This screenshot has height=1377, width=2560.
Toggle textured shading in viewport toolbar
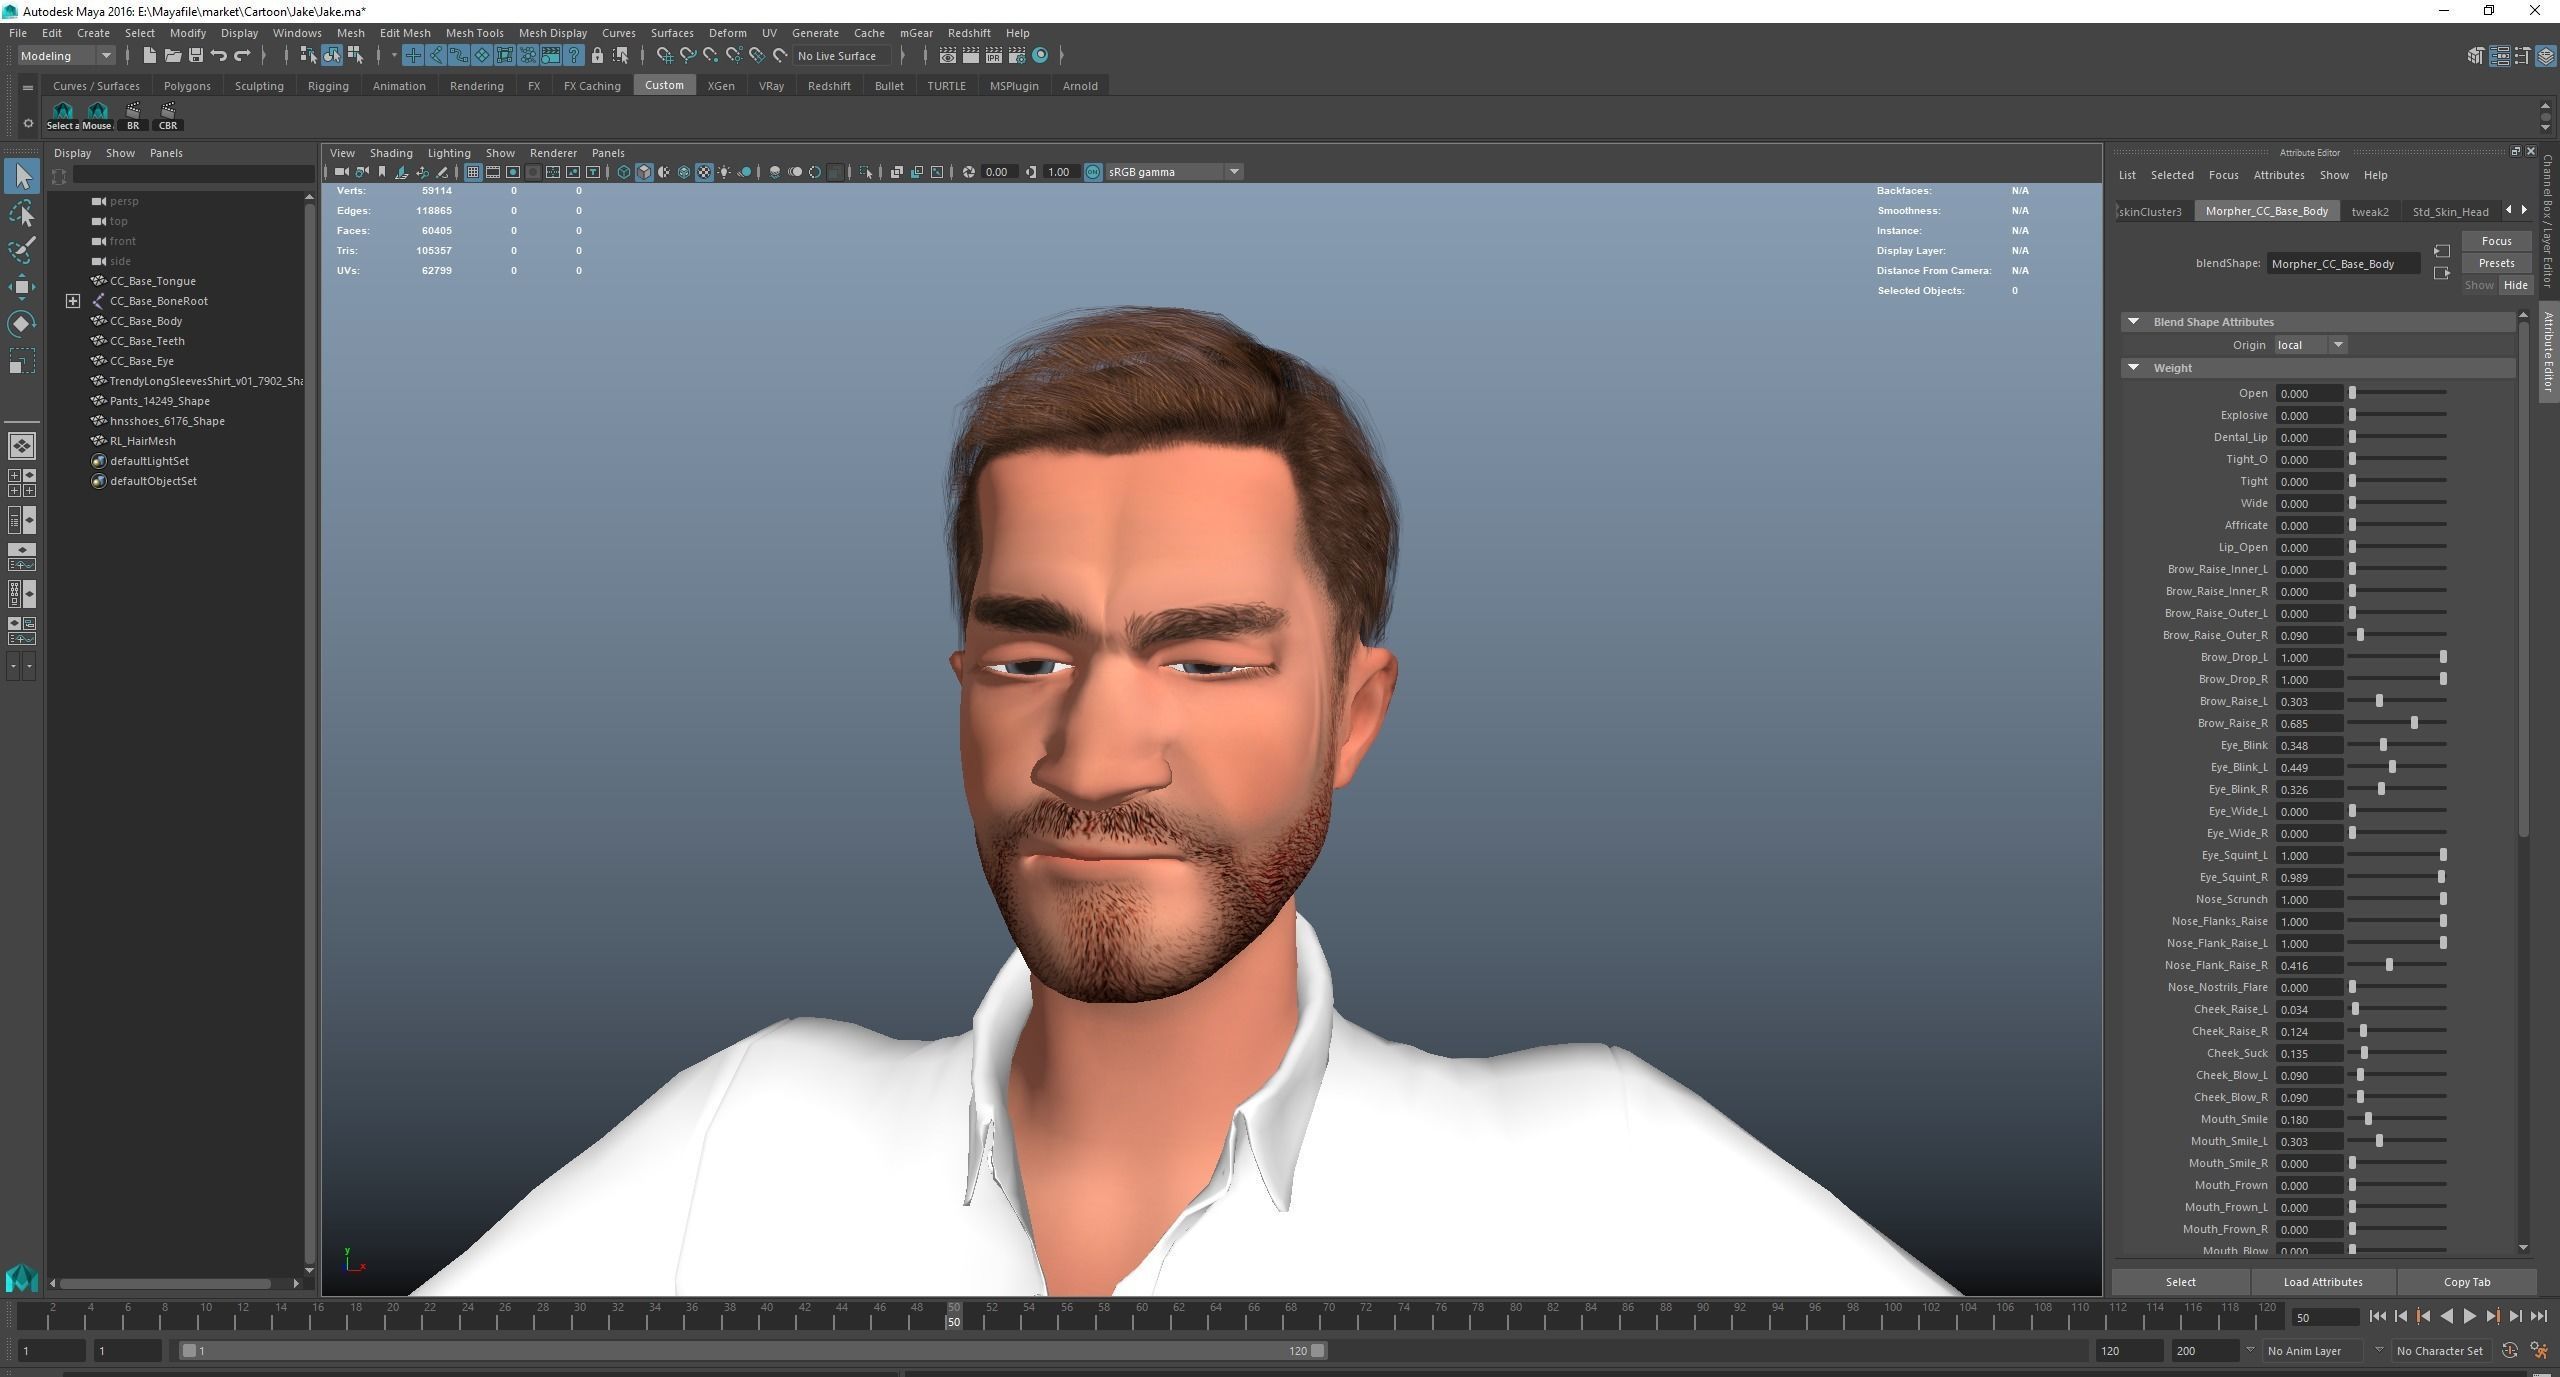point(704,172)
